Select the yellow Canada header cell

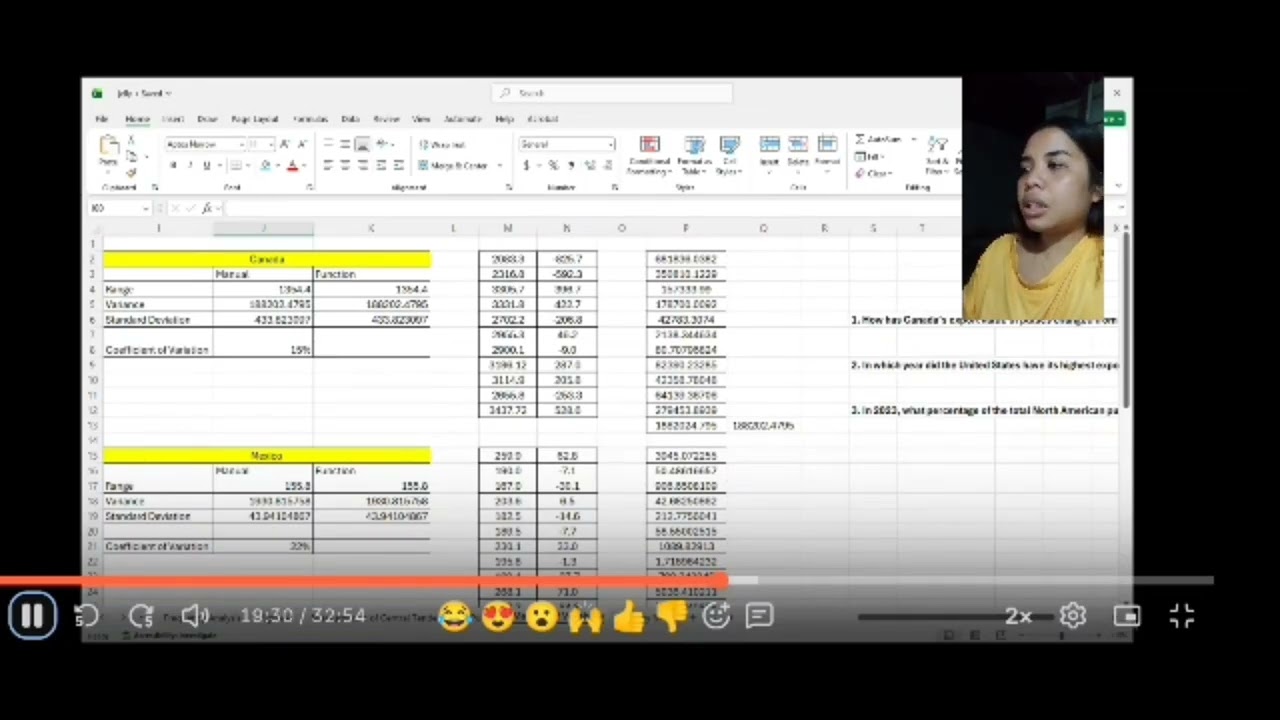point(267,260)
